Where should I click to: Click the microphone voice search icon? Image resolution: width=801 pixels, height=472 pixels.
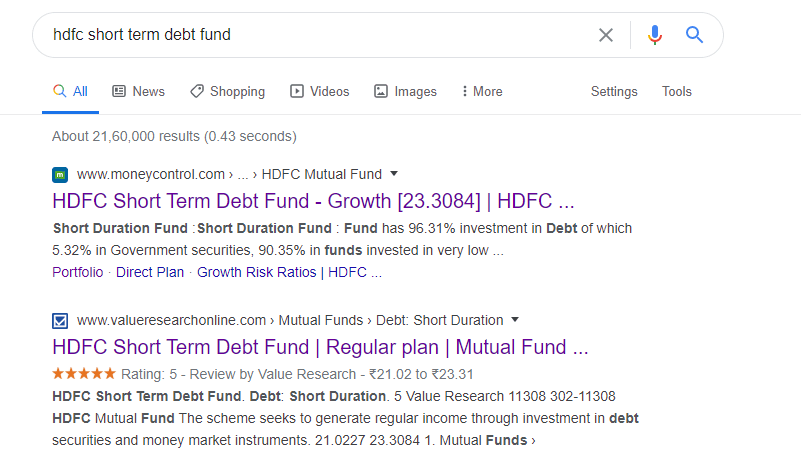[x=655, y=35]
